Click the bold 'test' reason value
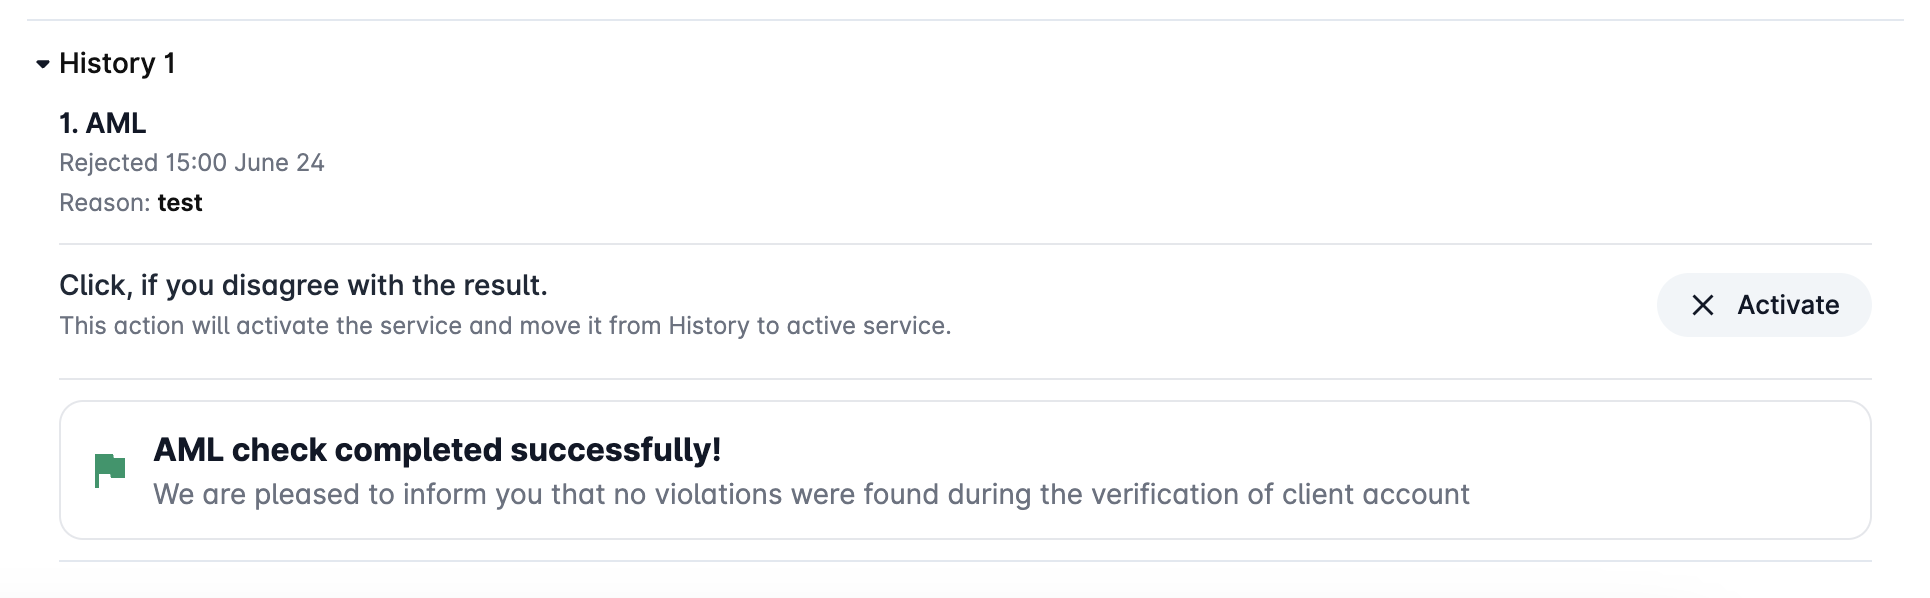This screenshot has width=1930, height=598. 180,203
